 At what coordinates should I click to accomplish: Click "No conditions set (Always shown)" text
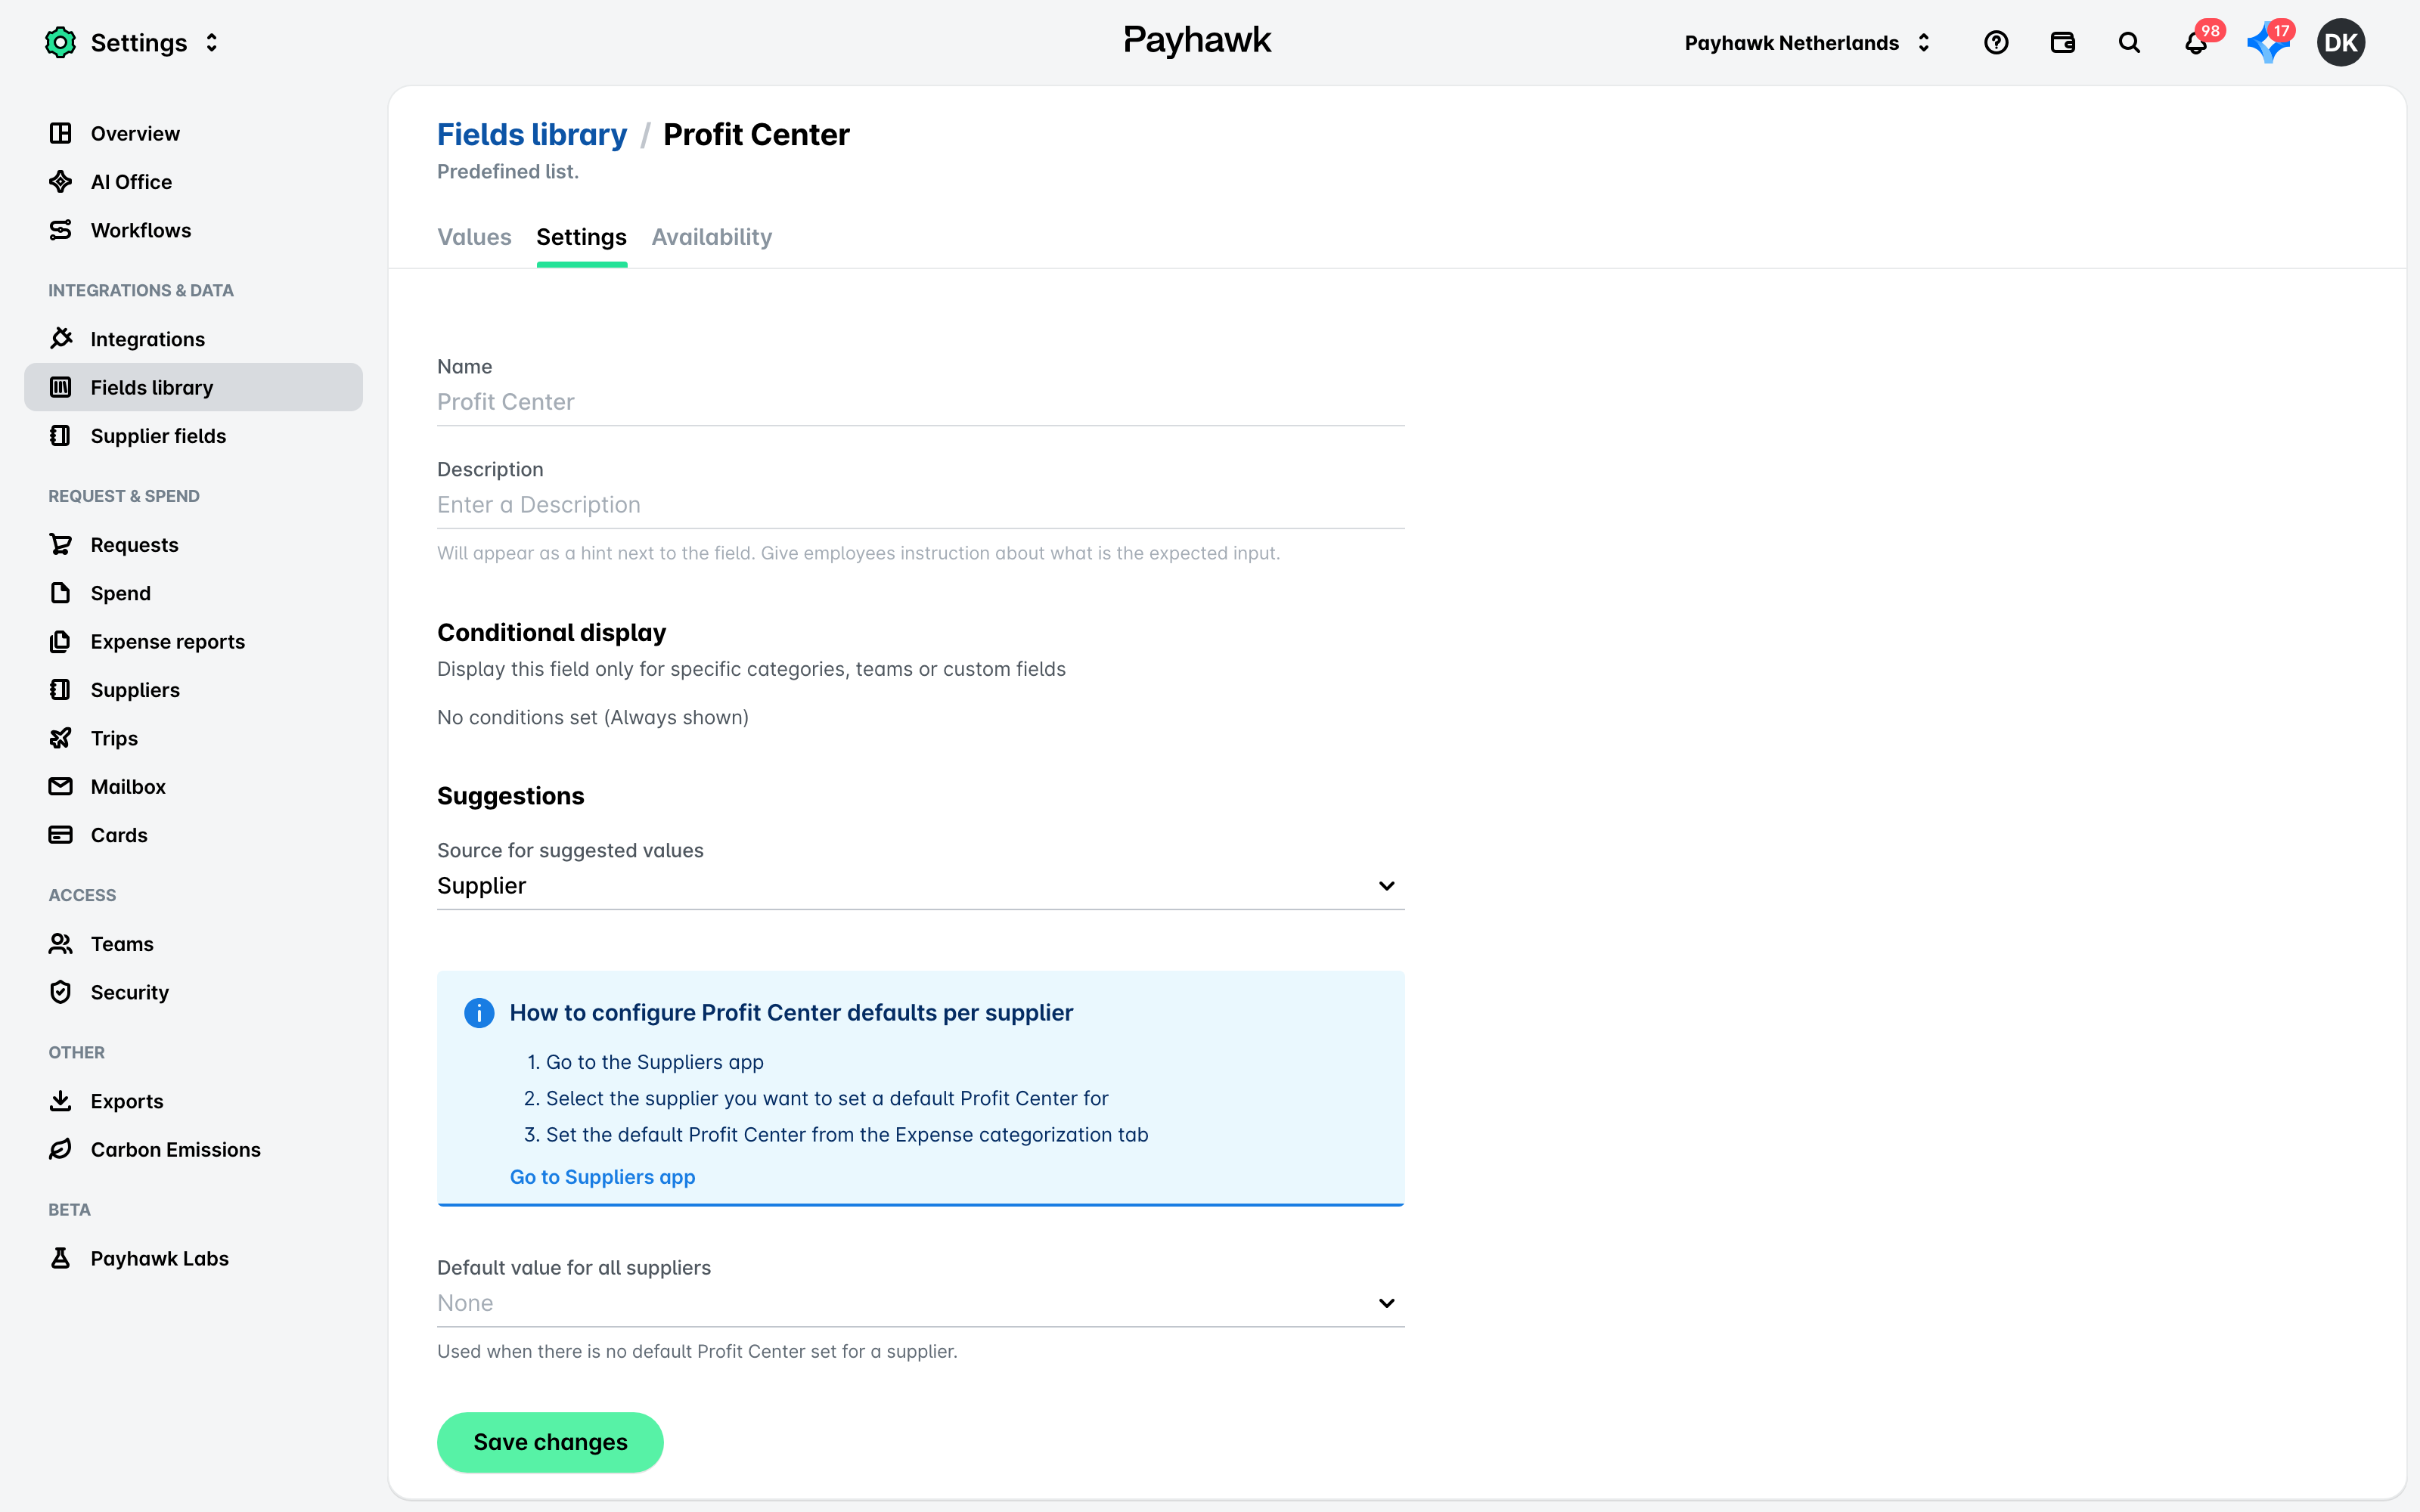[593, 717]
